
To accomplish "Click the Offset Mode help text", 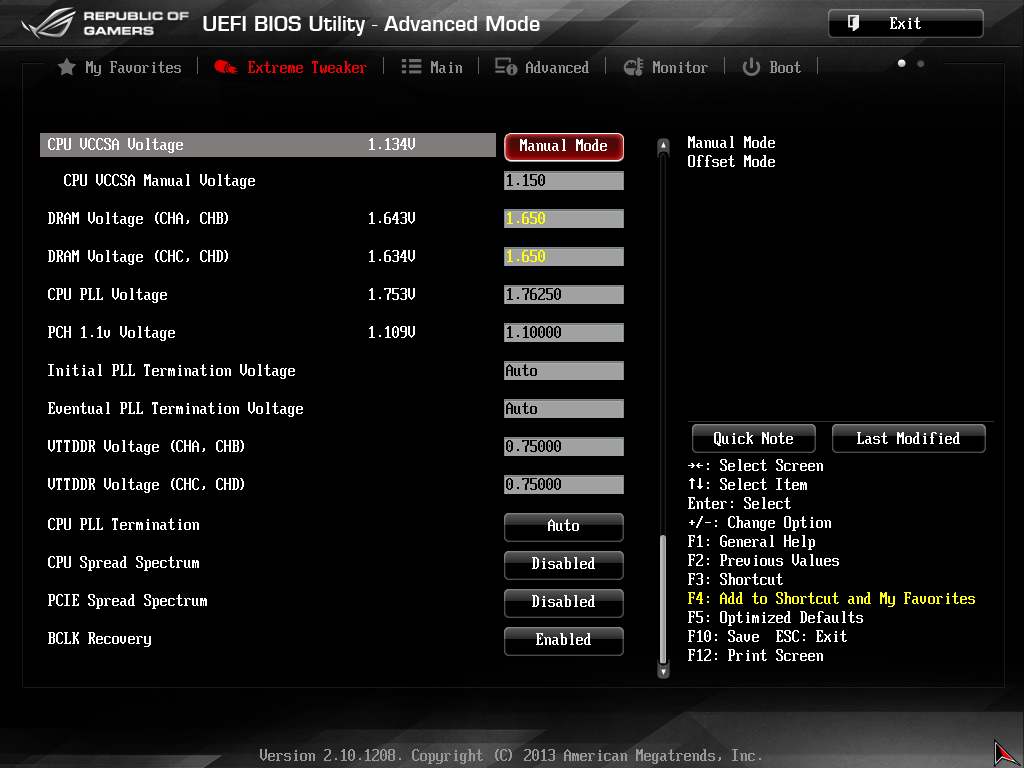I will [731, 162].
